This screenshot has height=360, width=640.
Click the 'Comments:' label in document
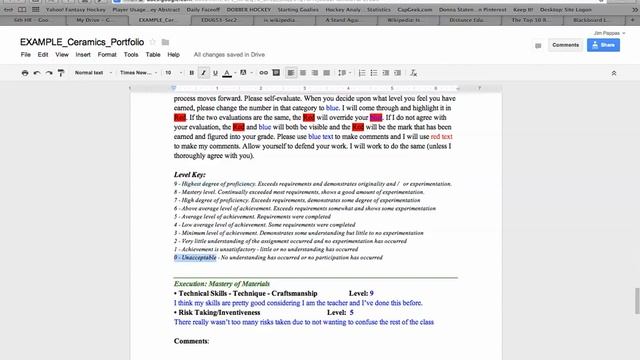coord(191,341)
